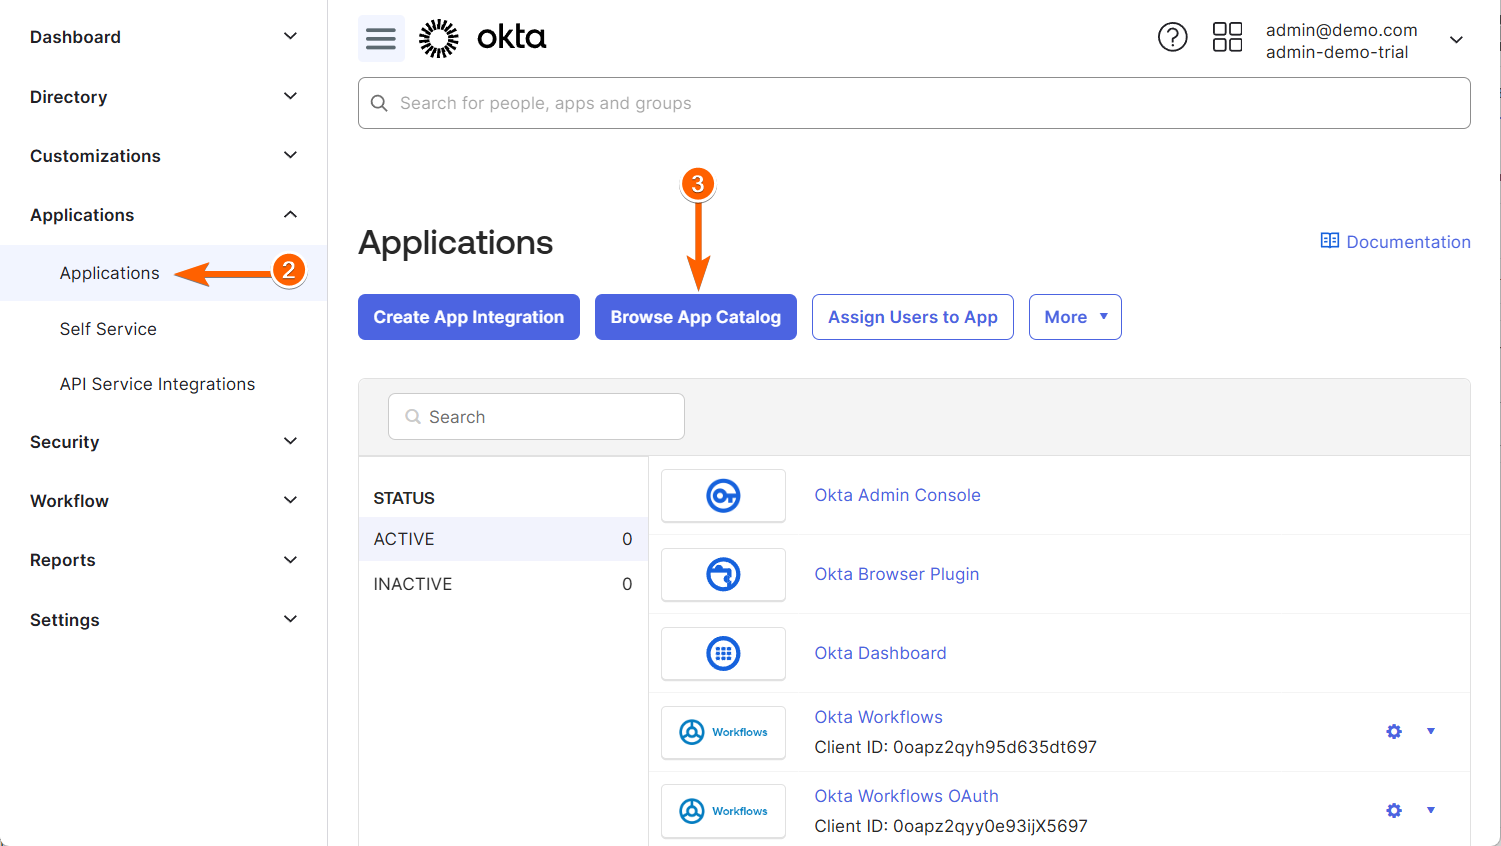Click Browse App Catalog button
Image resolution: width=1501 pixels, height=846 pixels.
tap(695, 317)
